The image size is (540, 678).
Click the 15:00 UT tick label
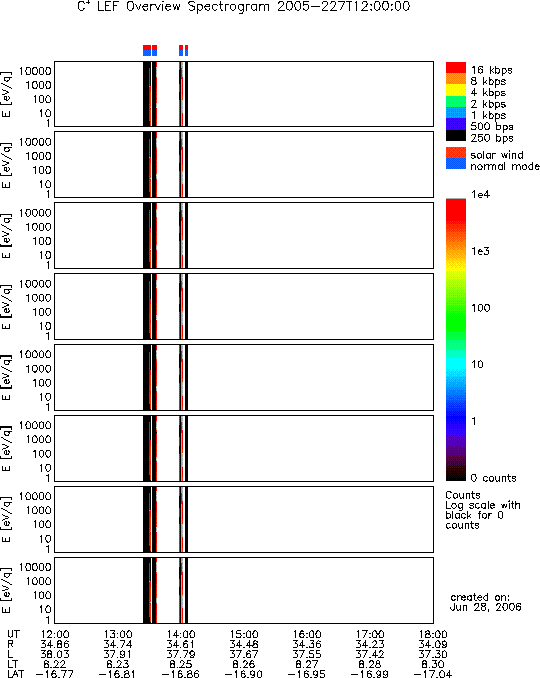(244, 634)
